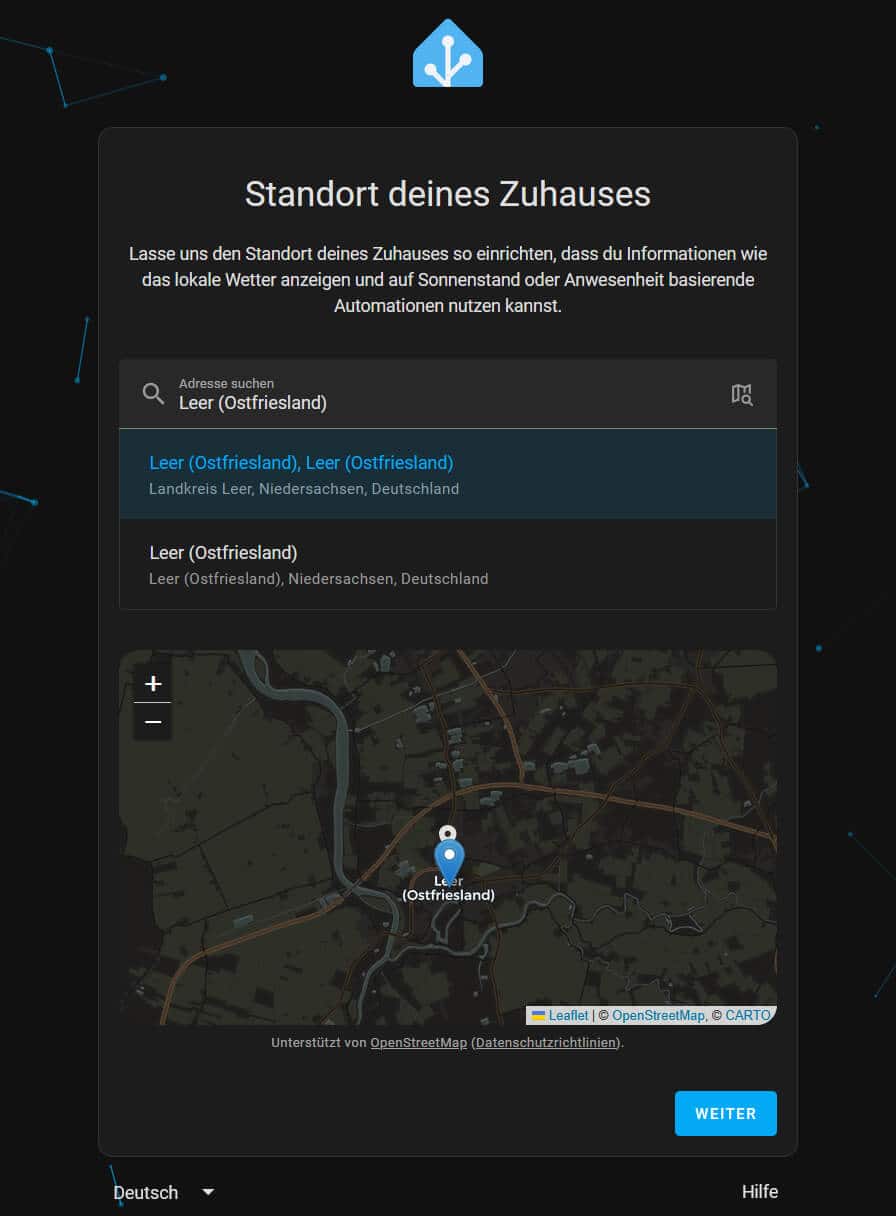Click the Home Assistant logo

pyautogui.click(x=448, y=53)
